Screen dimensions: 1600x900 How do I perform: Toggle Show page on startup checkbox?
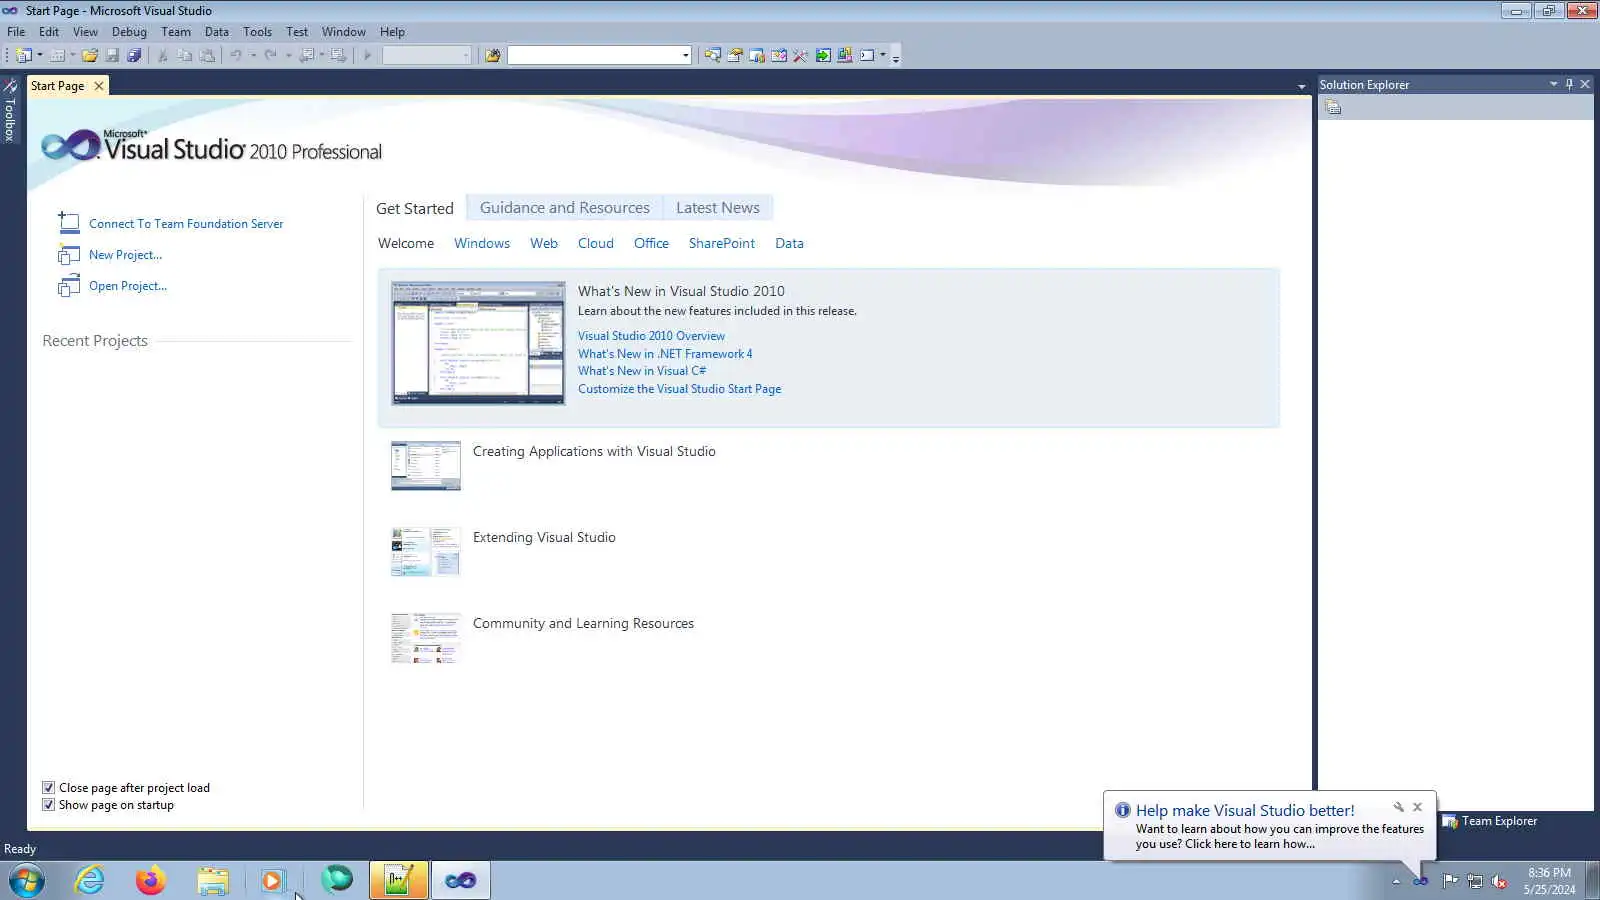(48, 805)
